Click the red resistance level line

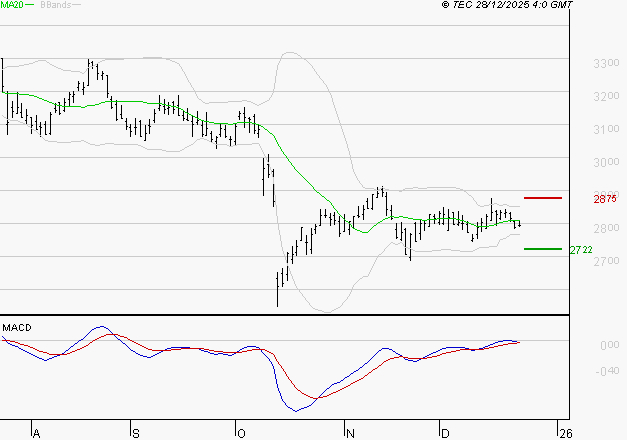(x=543, y=198)
